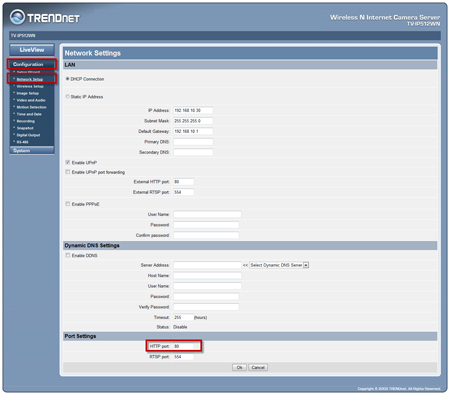Select the DHCP Connection option

tap(67, 79)
